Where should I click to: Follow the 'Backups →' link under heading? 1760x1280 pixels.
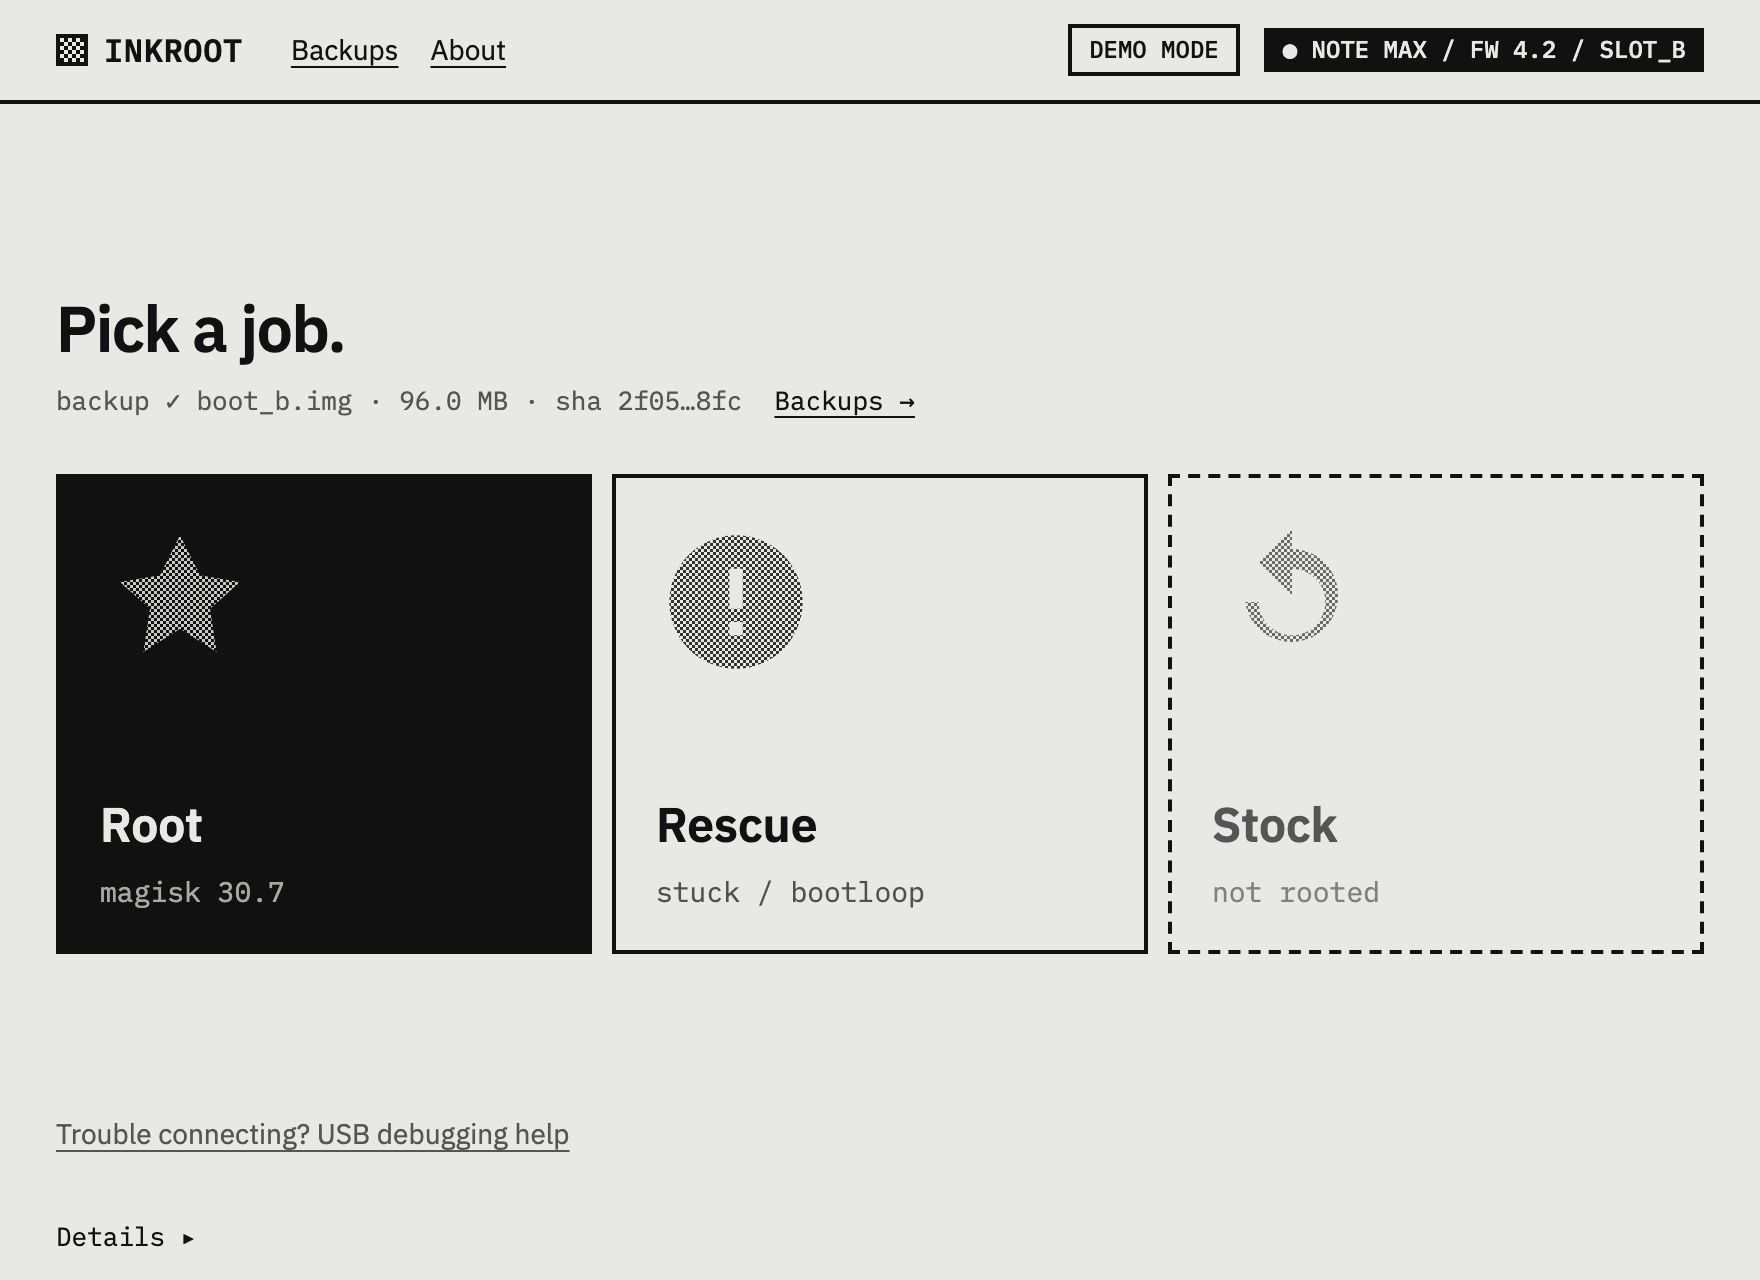(x=845, y=401)
